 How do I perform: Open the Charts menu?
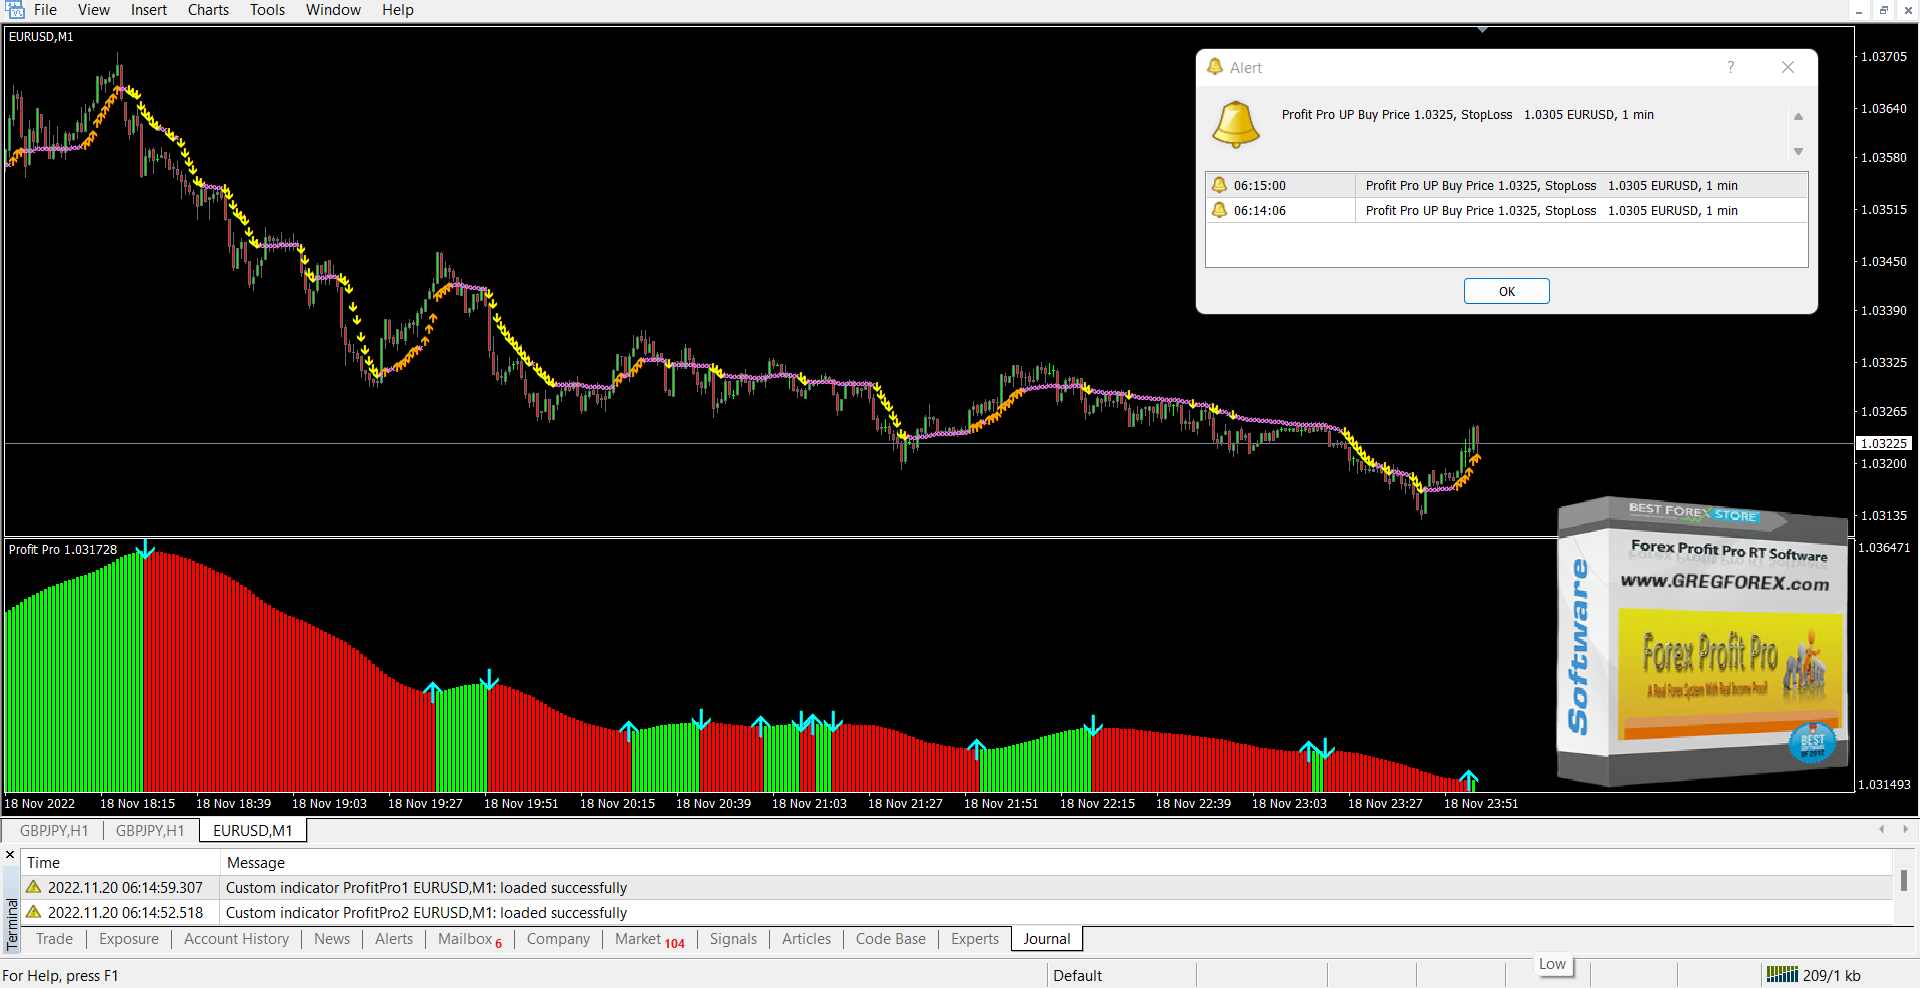tap(208, 10)
